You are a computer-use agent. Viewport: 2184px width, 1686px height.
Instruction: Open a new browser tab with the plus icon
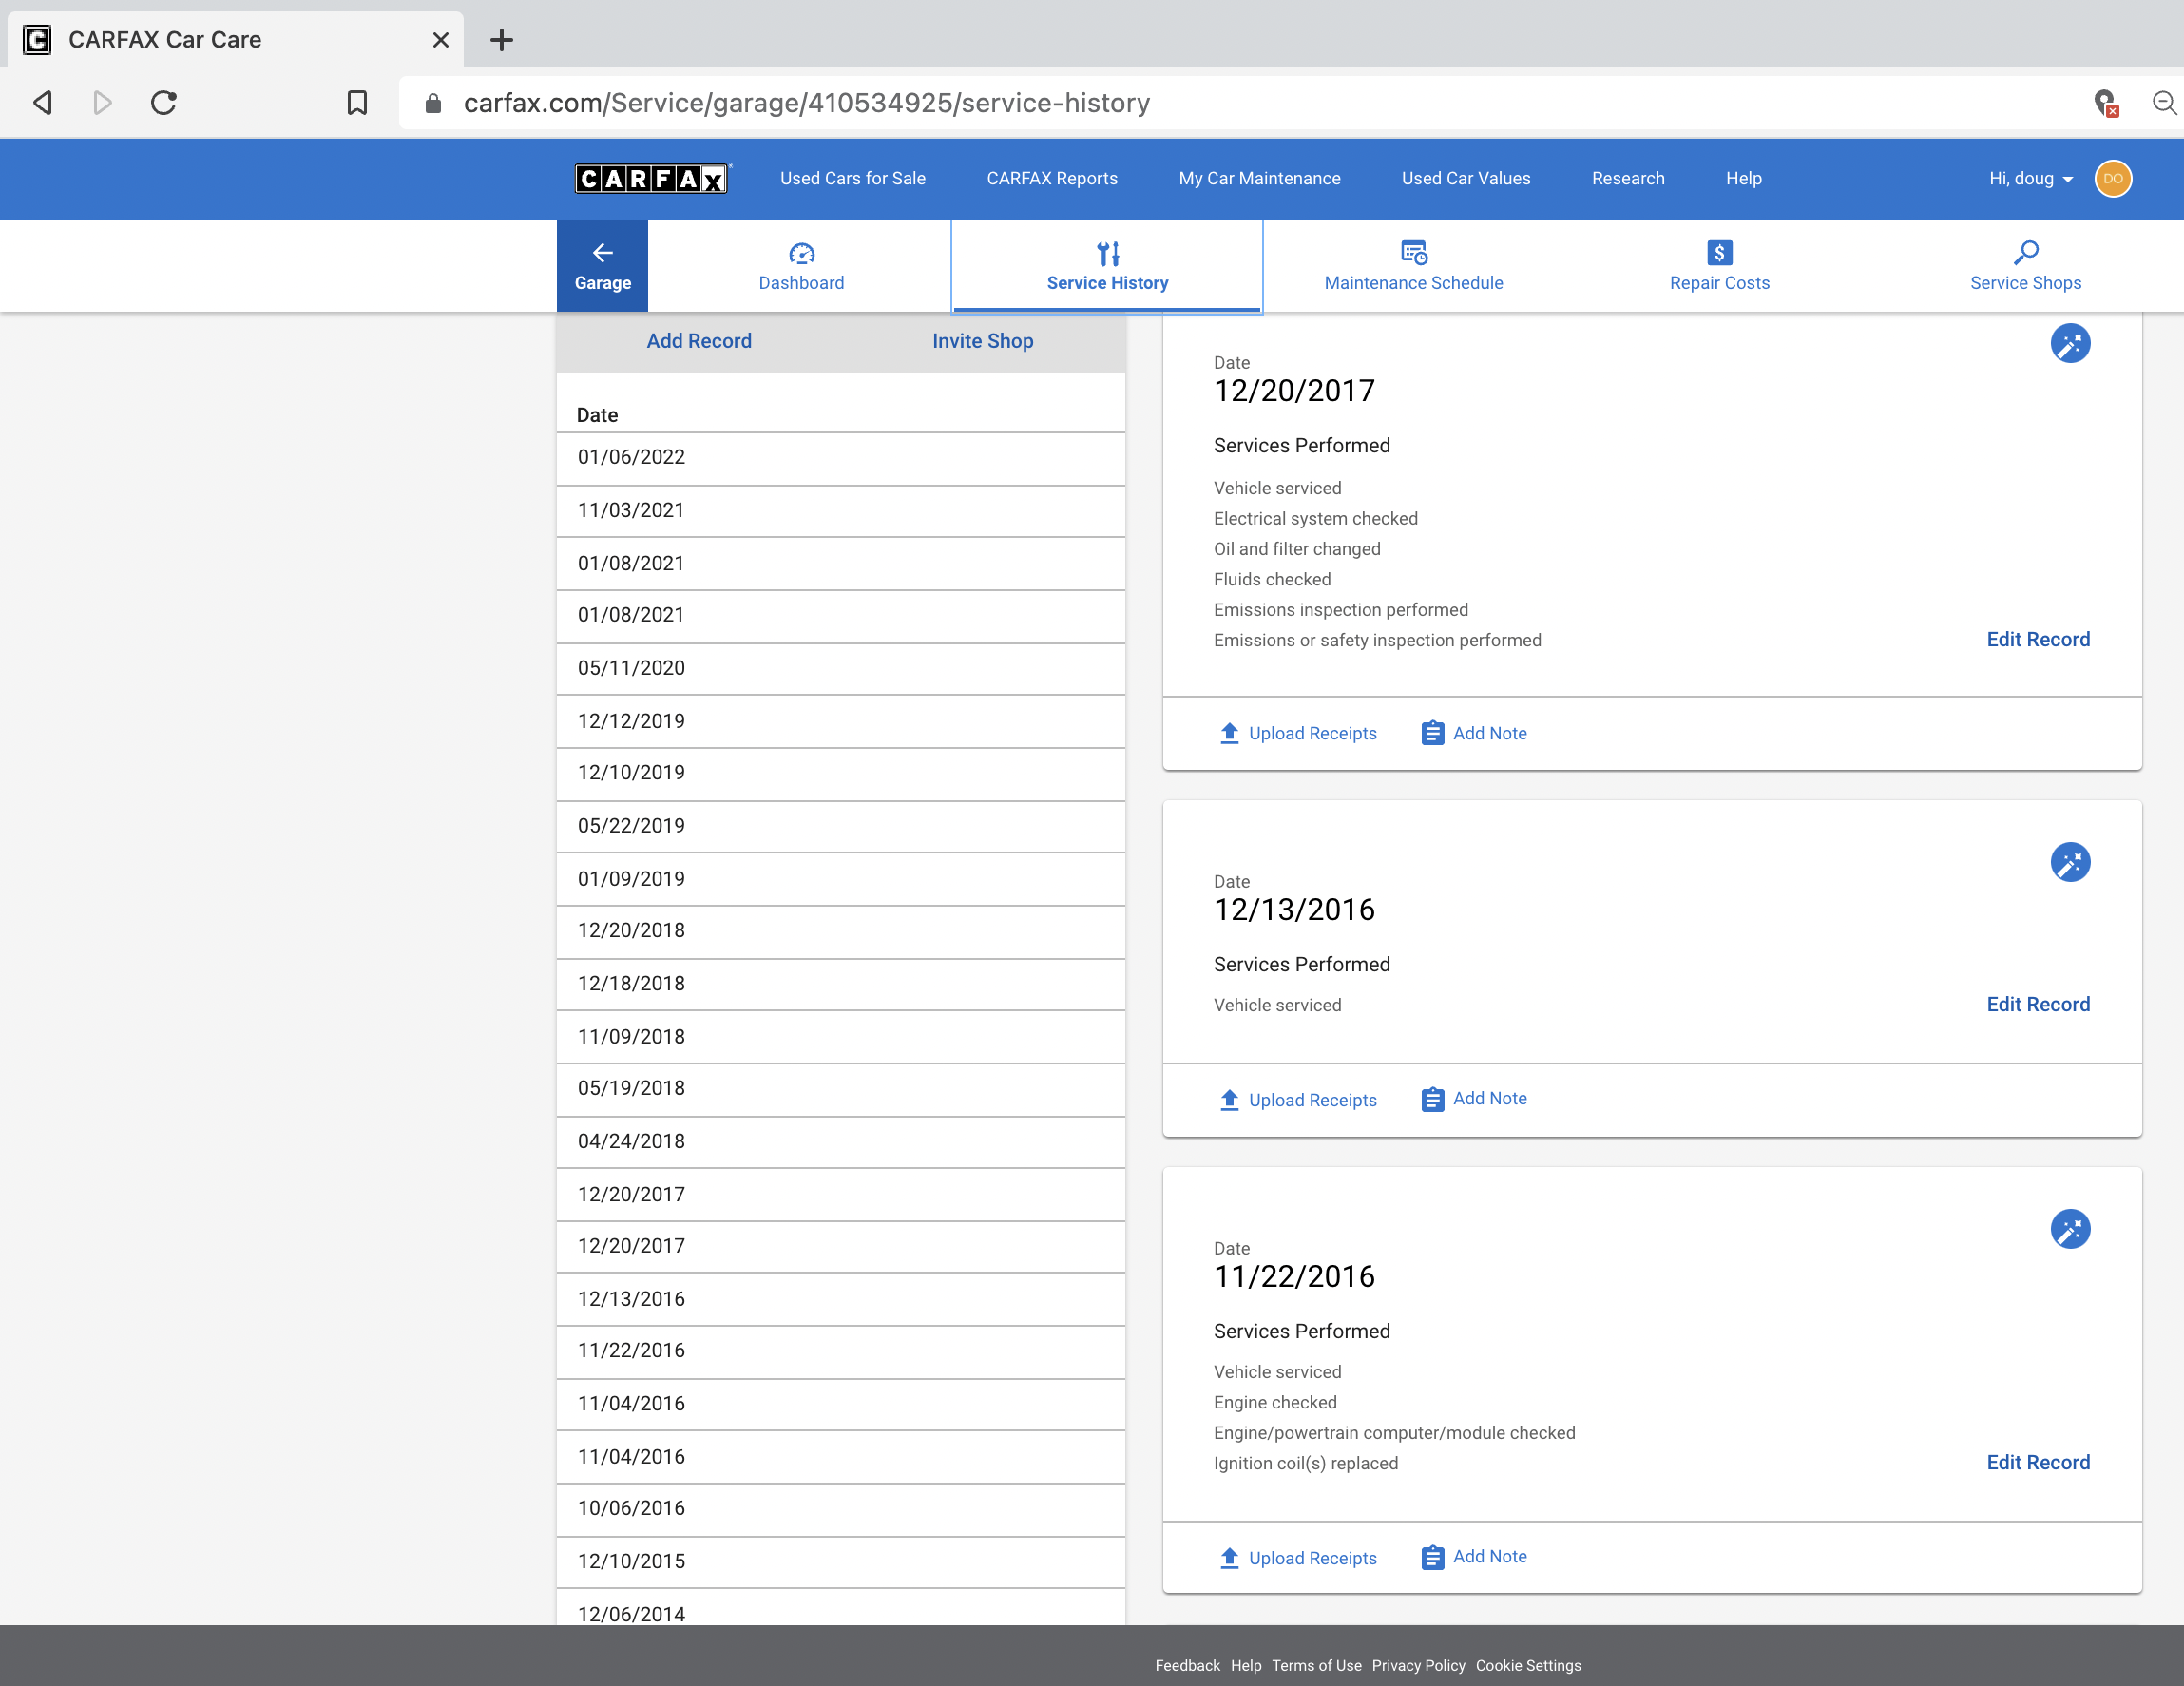[502, 40]
